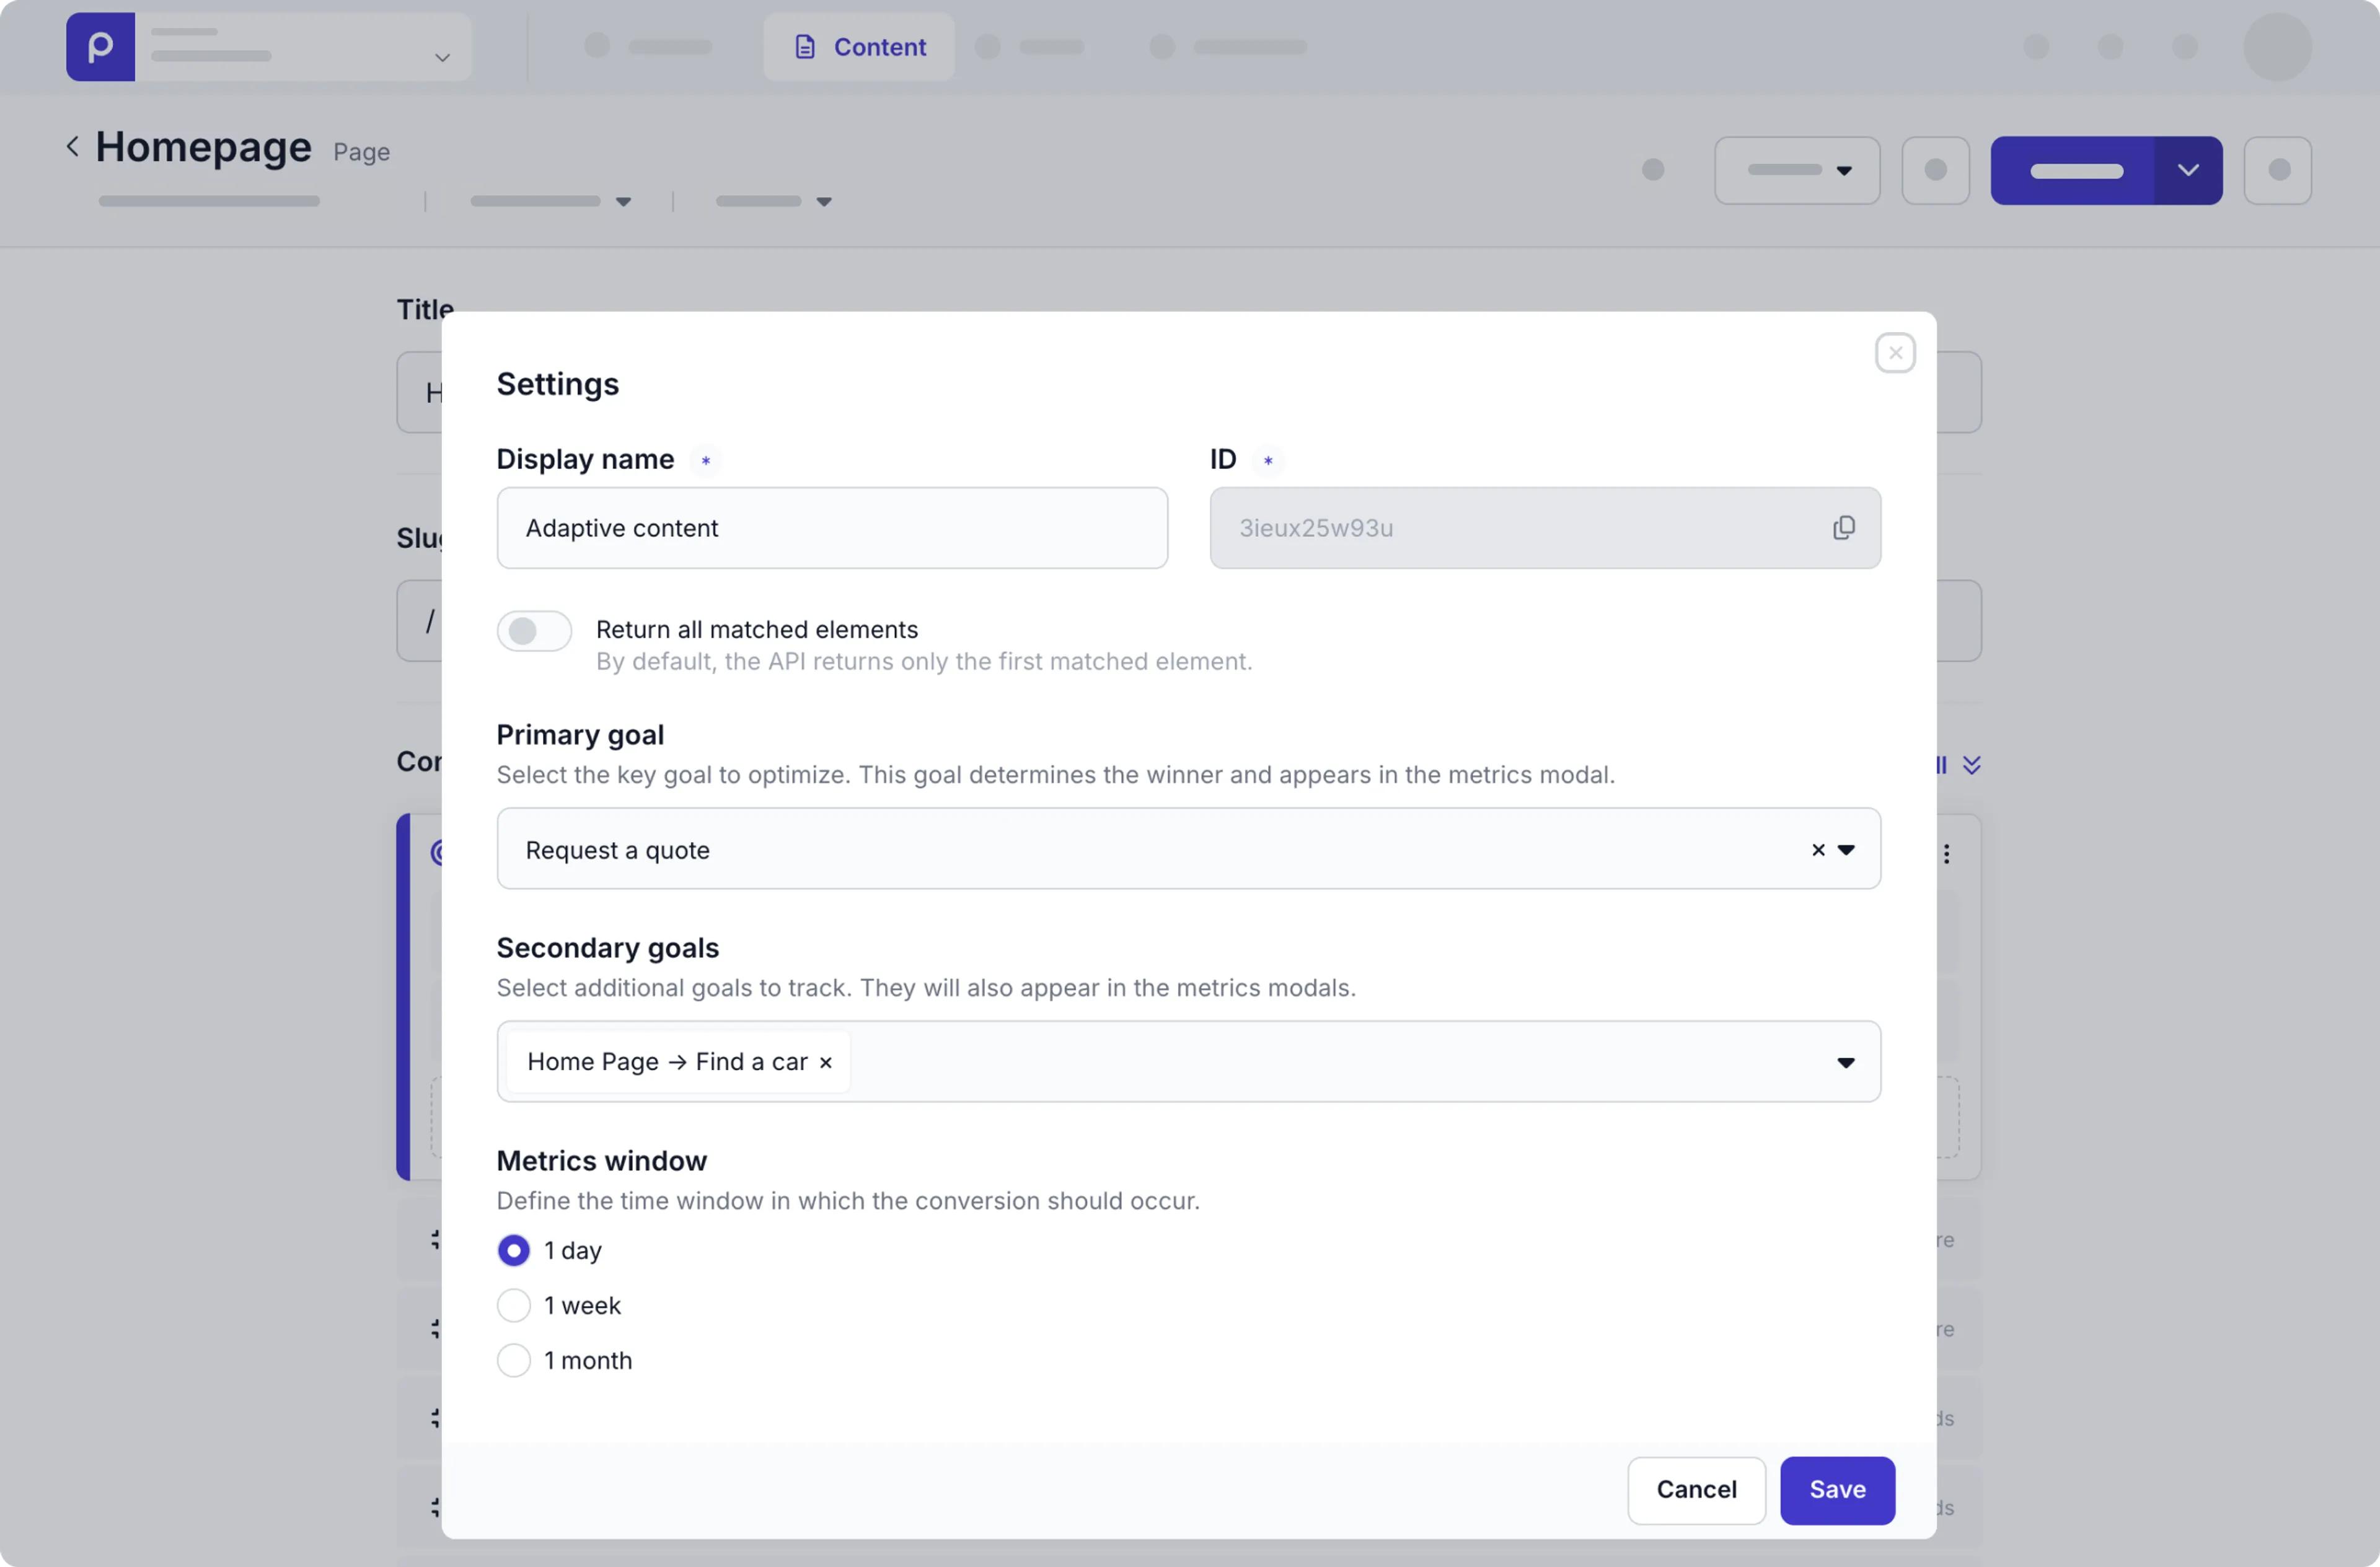Remove the Home Page Find a car goal chip
Viewport: 2380px width, 1567px height.
[x=825, y=1062]
